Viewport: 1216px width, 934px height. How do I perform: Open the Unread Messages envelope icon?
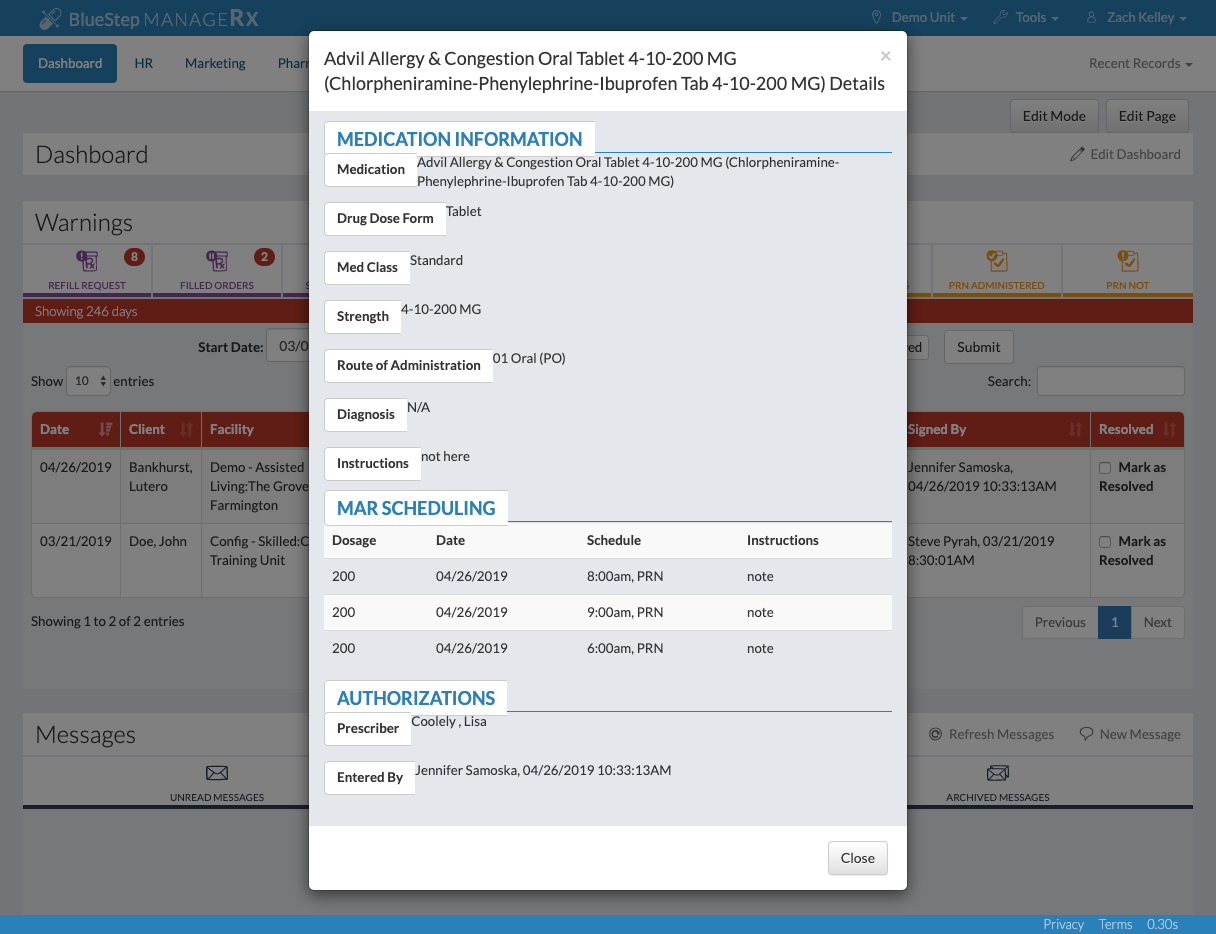click(x=217, y=773)
